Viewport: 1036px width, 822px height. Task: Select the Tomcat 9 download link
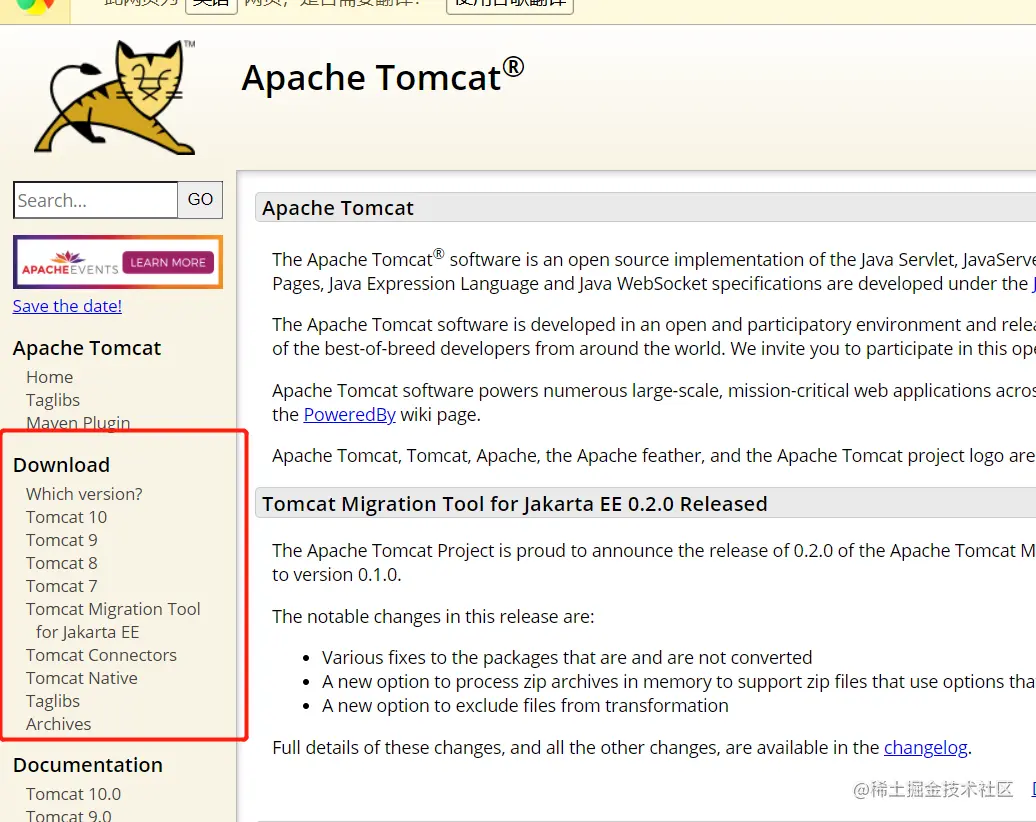61,540
